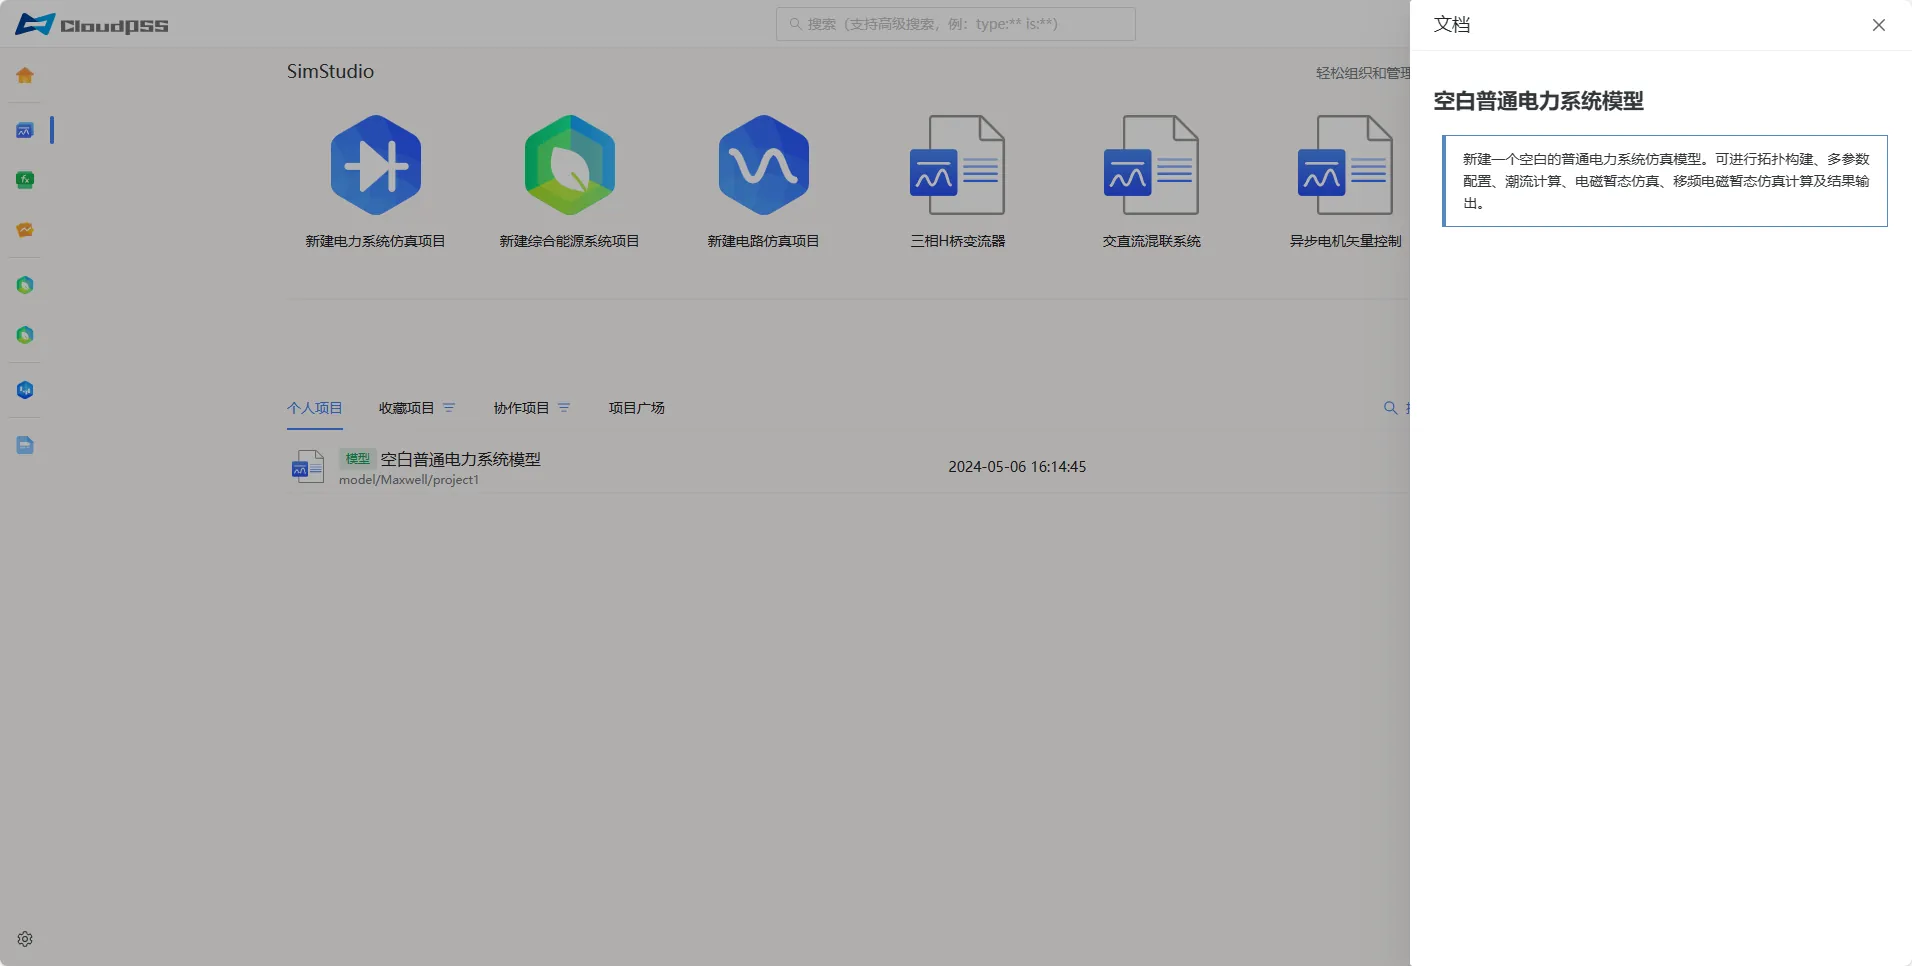This screenshot has height=966, width=1912.
Task: Click the document title 空白普通电力系统模型 in panel
Action: [x=1538, y=101]
